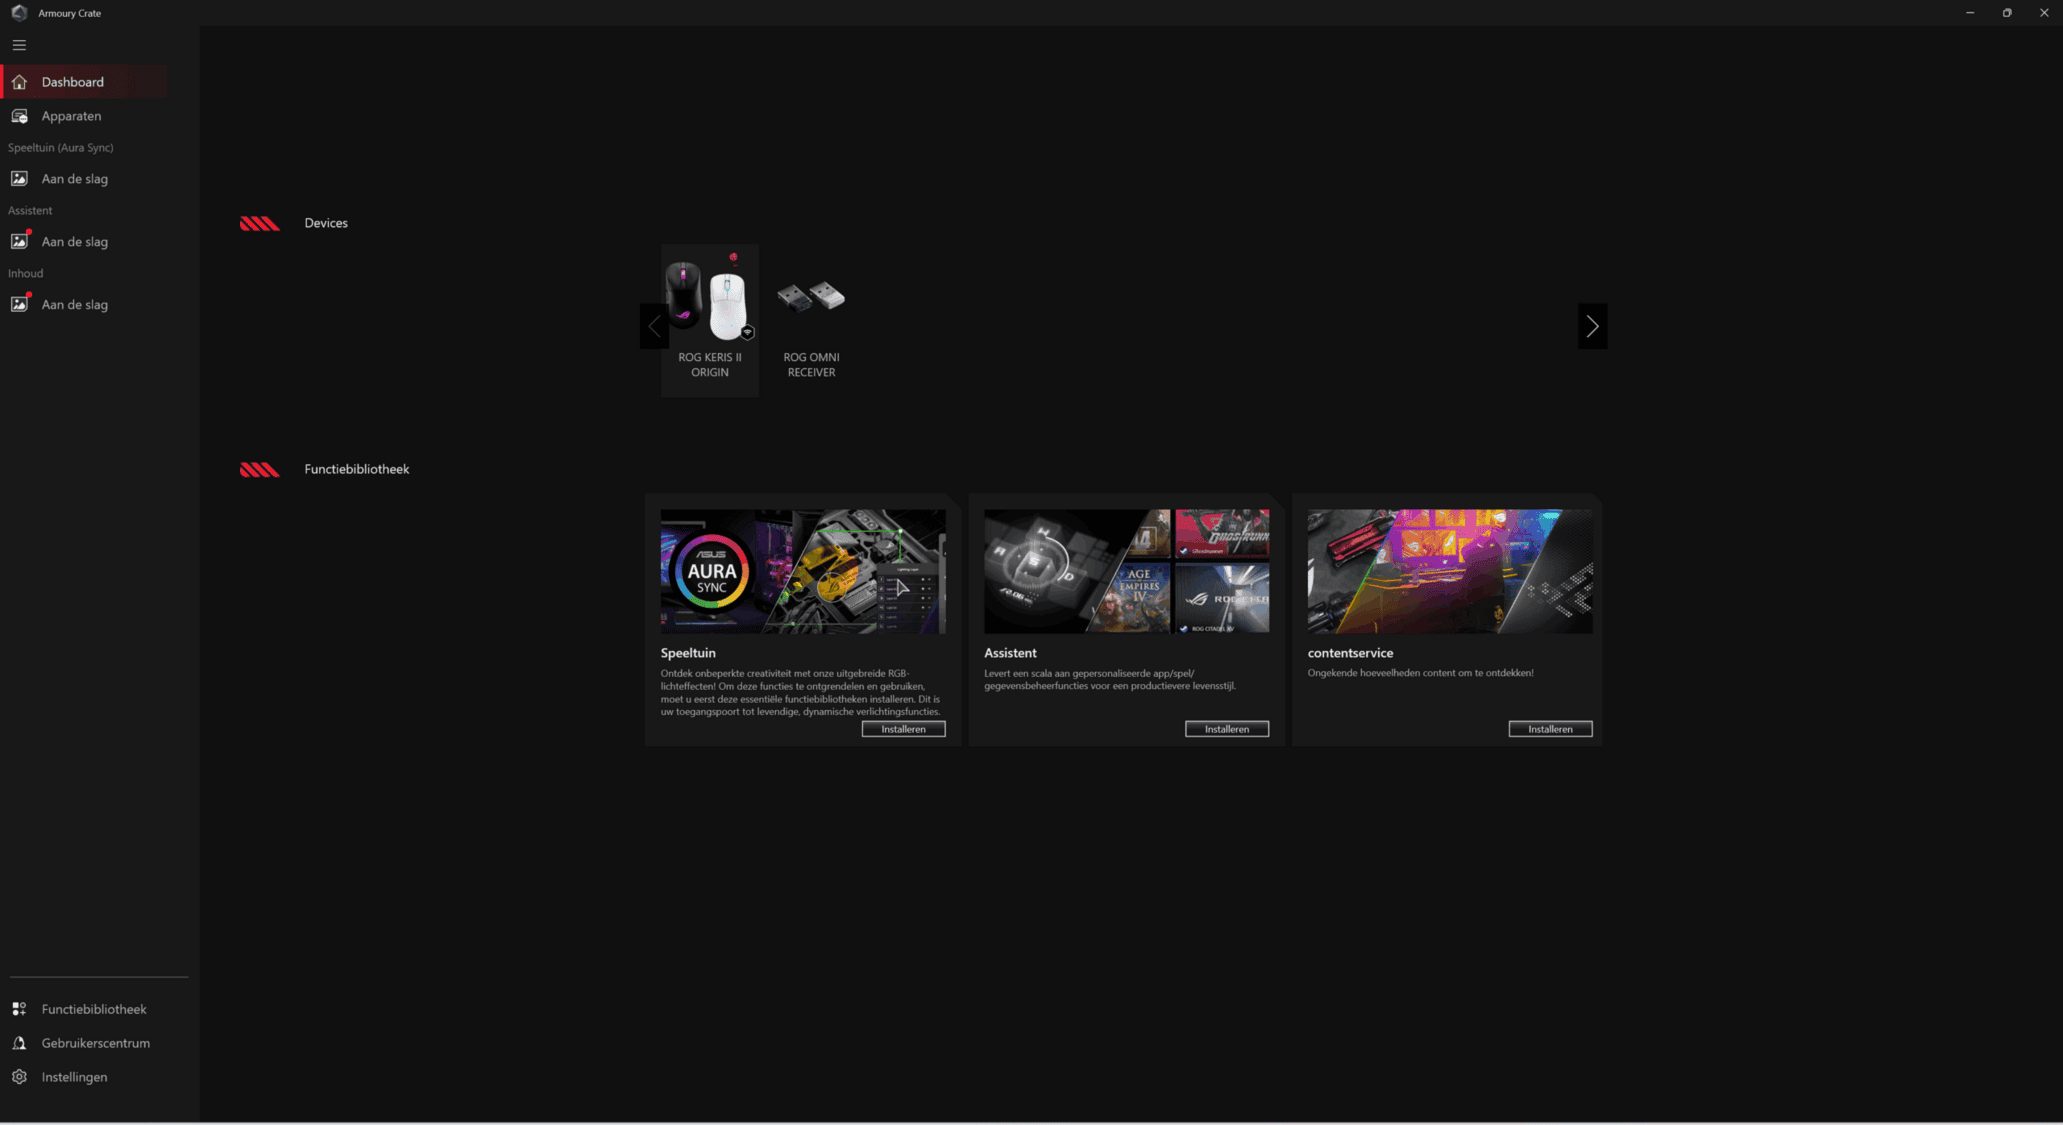Image resolution: width=2063 pixels, height=1125 pixels.
Task: Show next devices with right arrow
Action: [1592, 326]
